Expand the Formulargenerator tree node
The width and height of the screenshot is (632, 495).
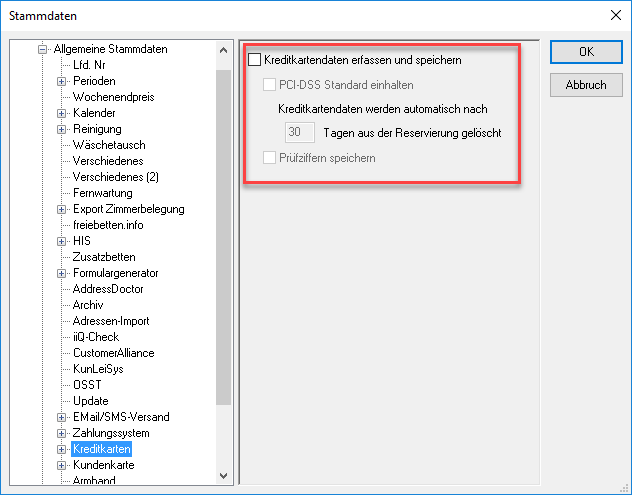tap(61, 273)
